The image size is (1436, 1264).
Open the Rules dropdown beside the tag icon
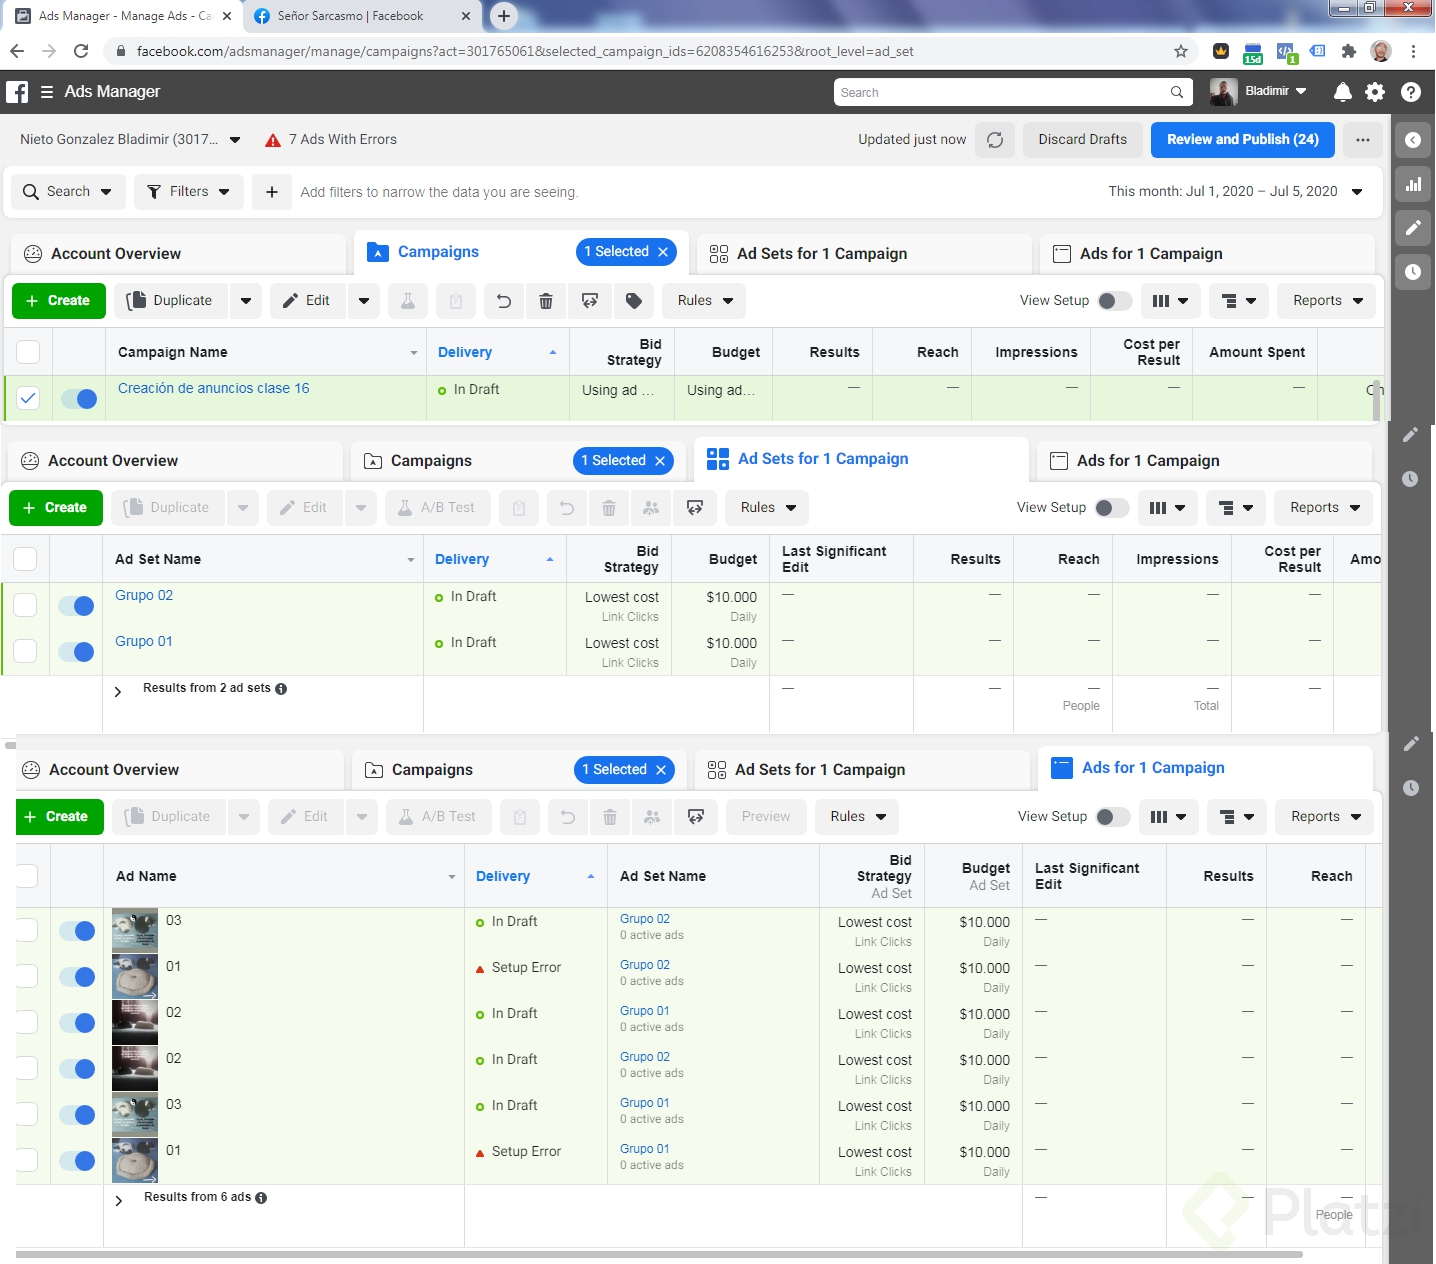coord(705,301)
